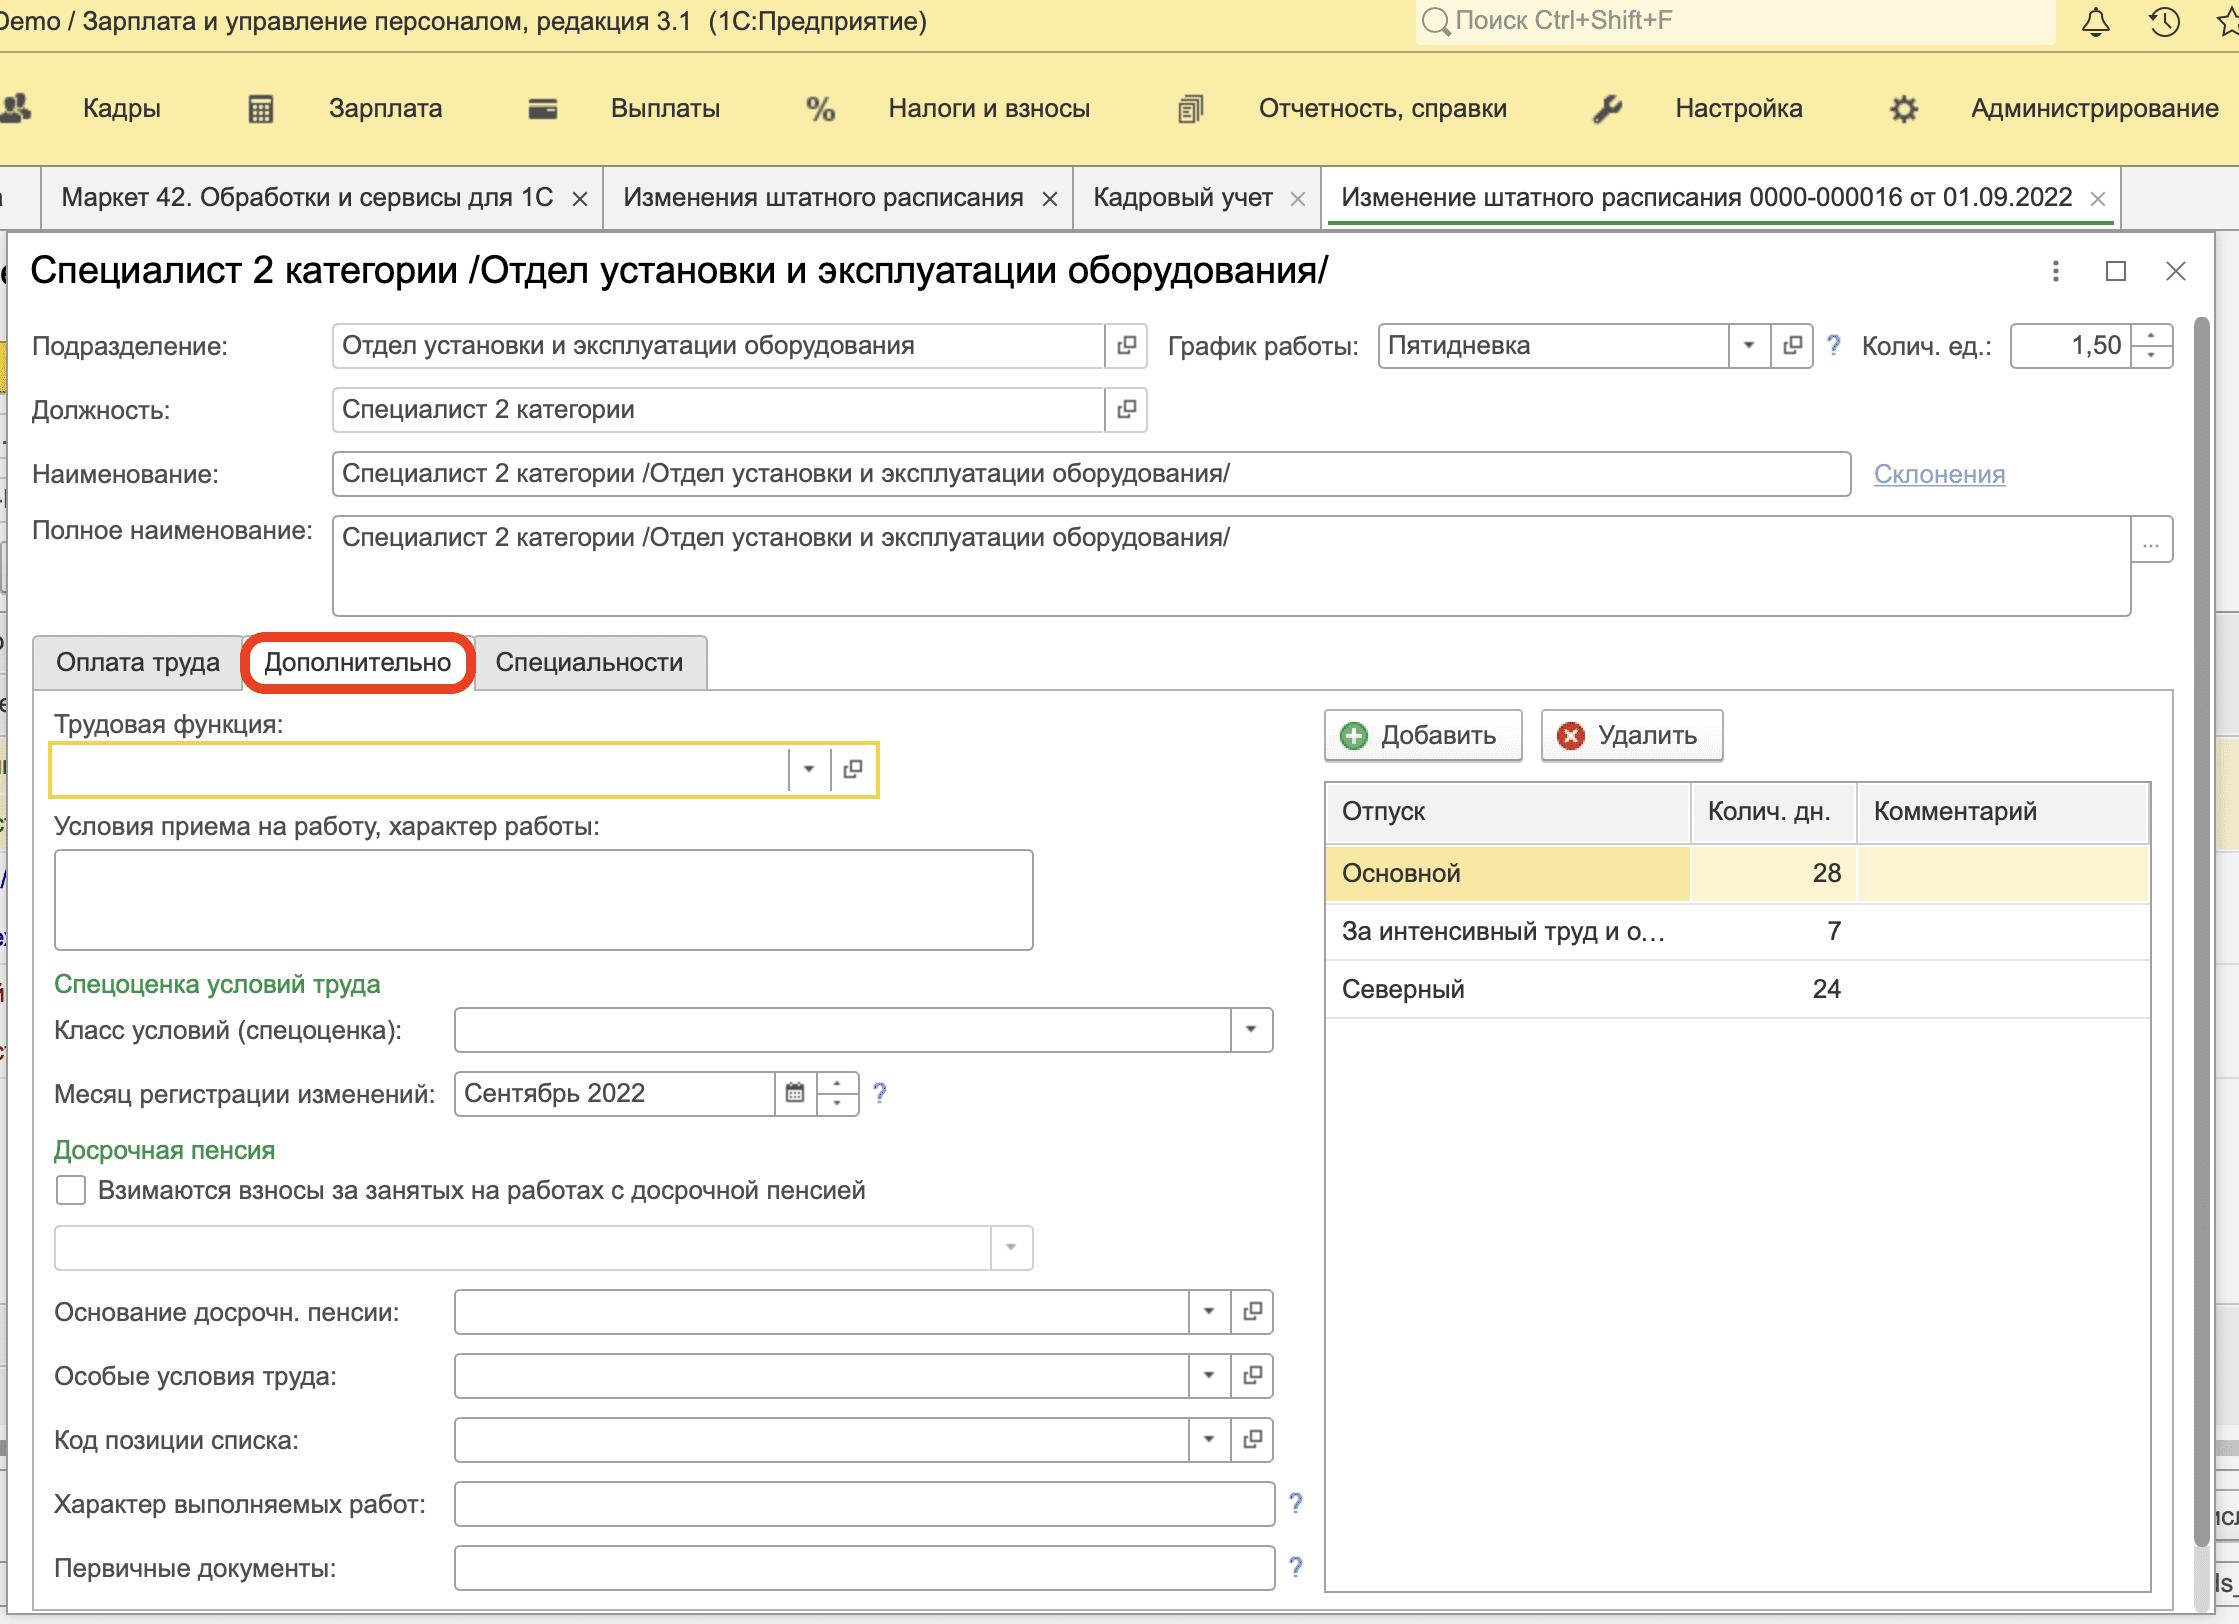
Task: Click the Комментарий column header
Action: tap(2003, 812)
